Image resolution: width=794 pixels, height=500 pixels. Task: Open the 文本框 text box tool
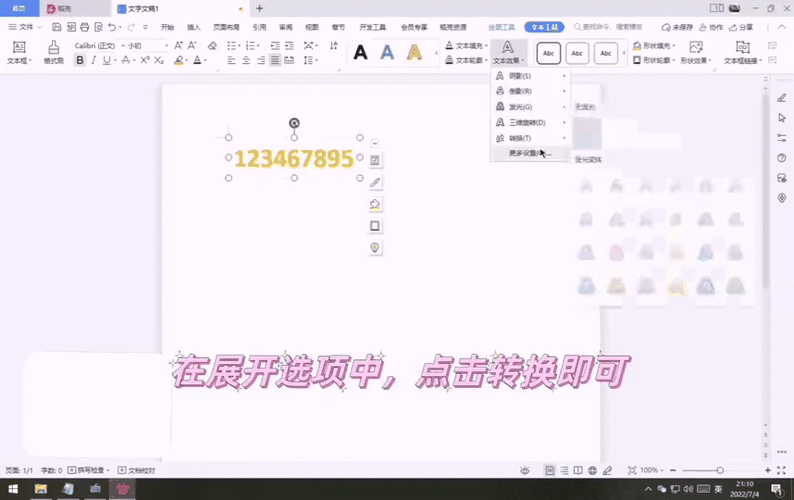pyautogui.click(x=19, y=52)
